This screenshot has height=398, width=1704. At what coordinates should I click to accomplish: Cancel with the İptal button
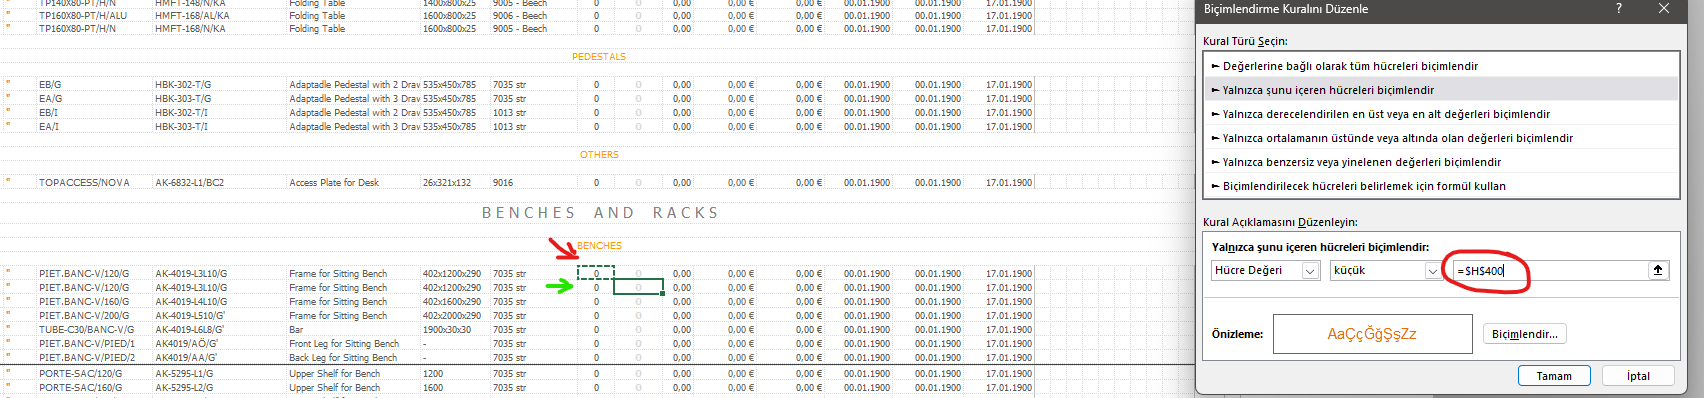click(x=1638, y=376)
